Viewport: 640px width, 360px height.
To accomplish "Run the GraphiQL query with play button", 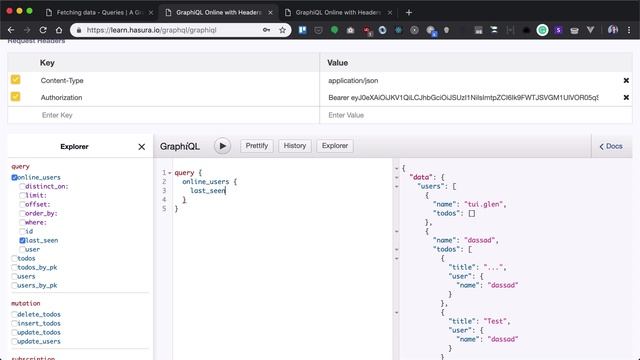I will point(222,146).
